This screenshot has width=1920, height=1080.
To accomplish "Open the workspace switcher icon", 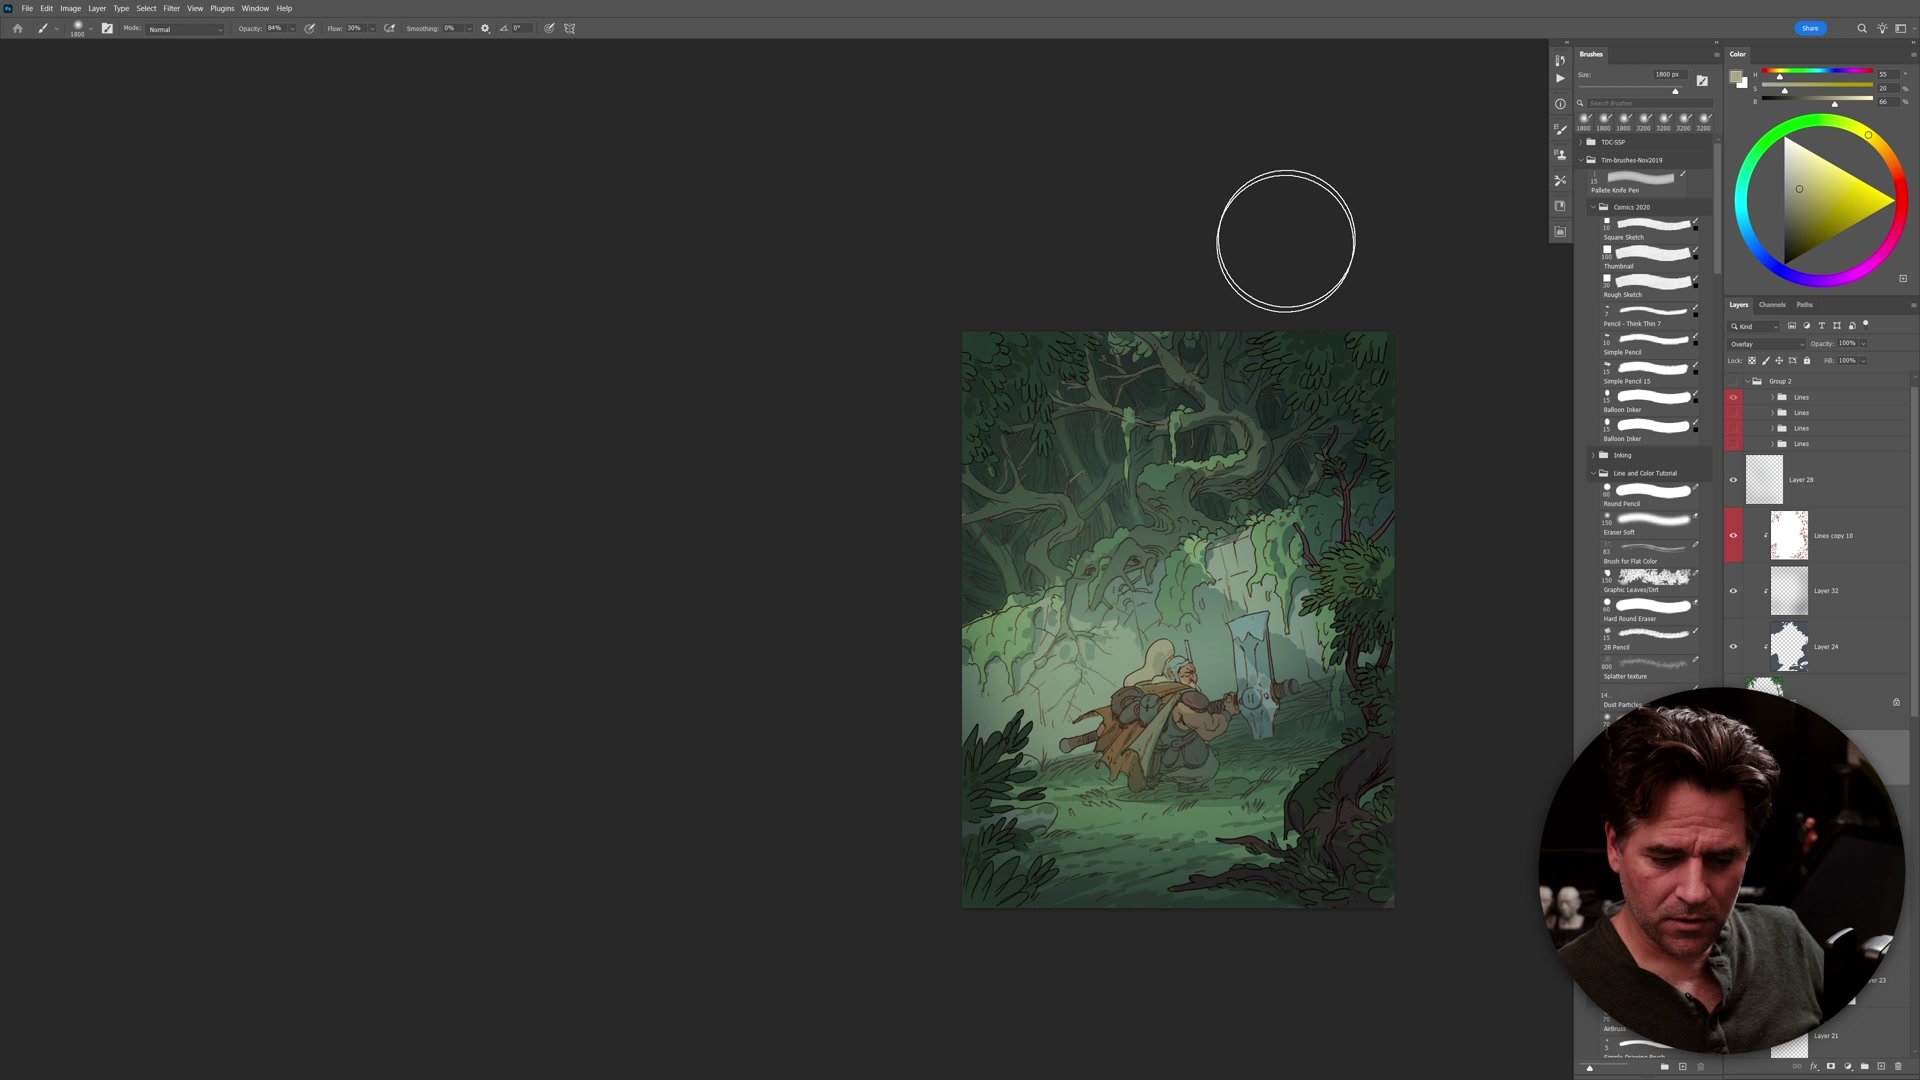I will tap(1901, 28).
